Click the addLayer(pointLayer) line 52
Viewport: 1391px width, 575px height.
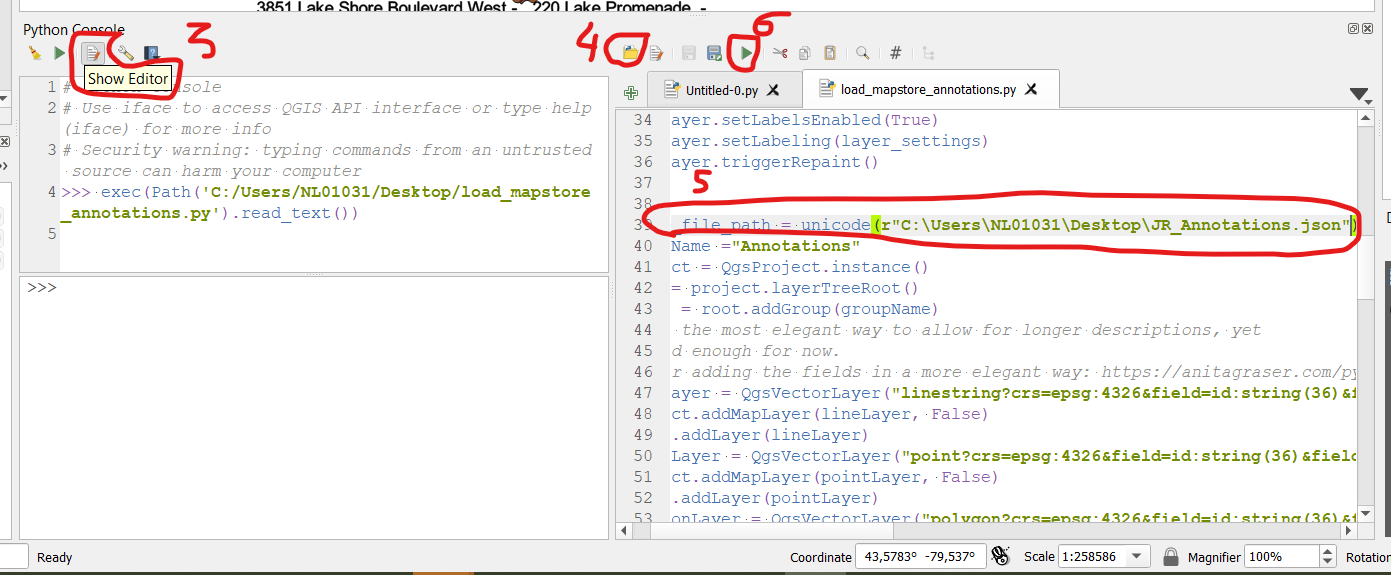click(x=774, y=498)
